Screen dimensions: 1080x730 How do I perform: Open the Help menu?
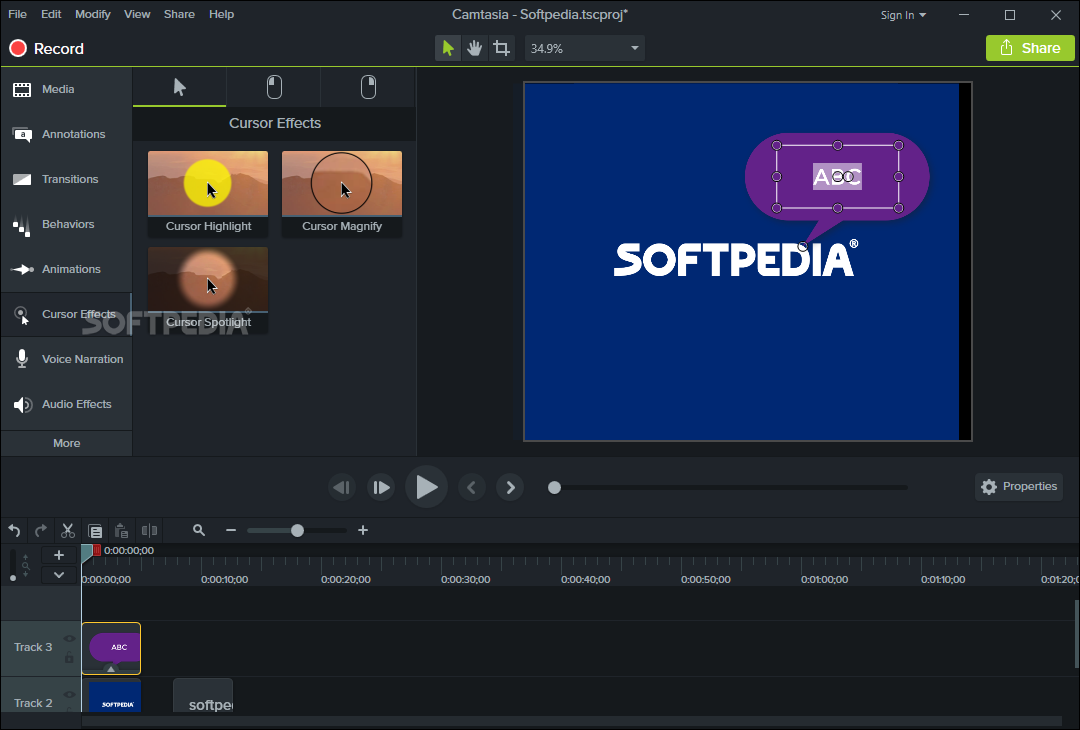(221, 14)
